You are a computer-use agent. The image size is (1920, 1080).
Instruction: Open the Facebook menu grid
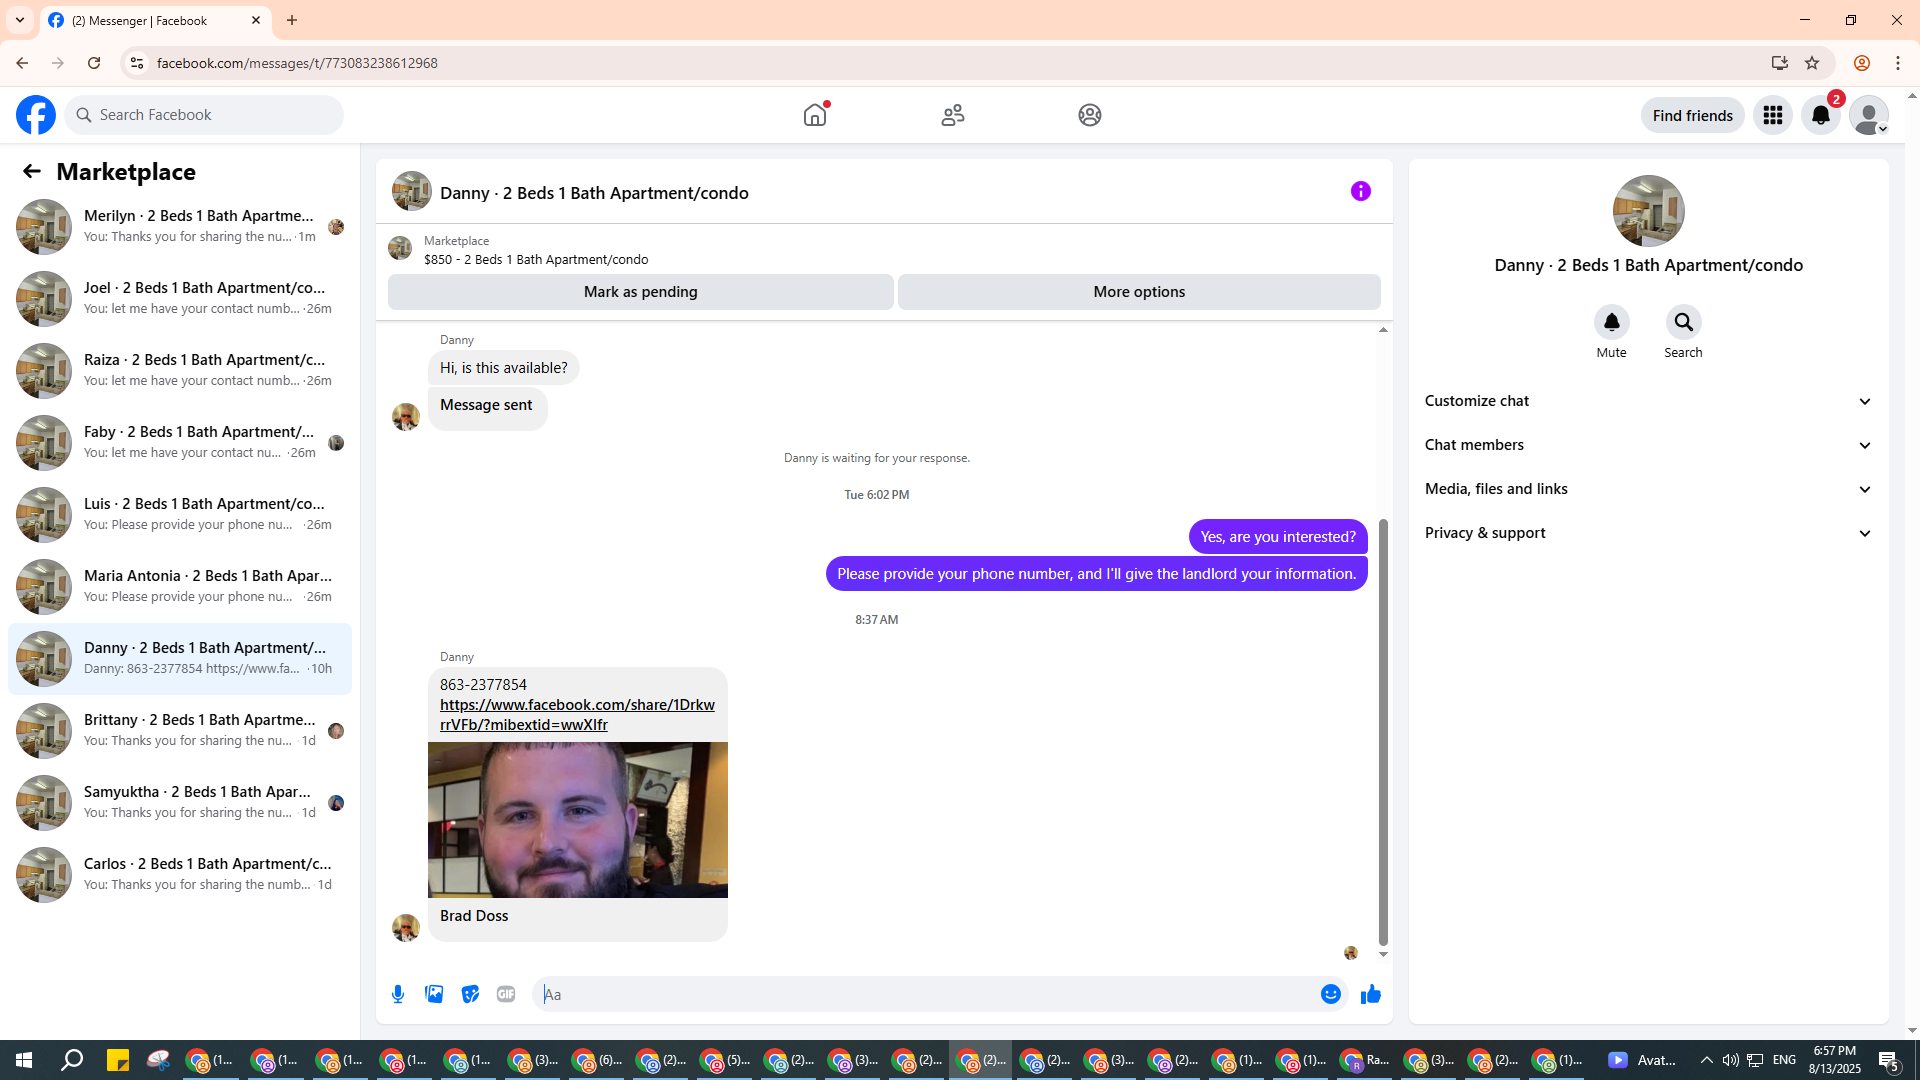coord(1772,115)
